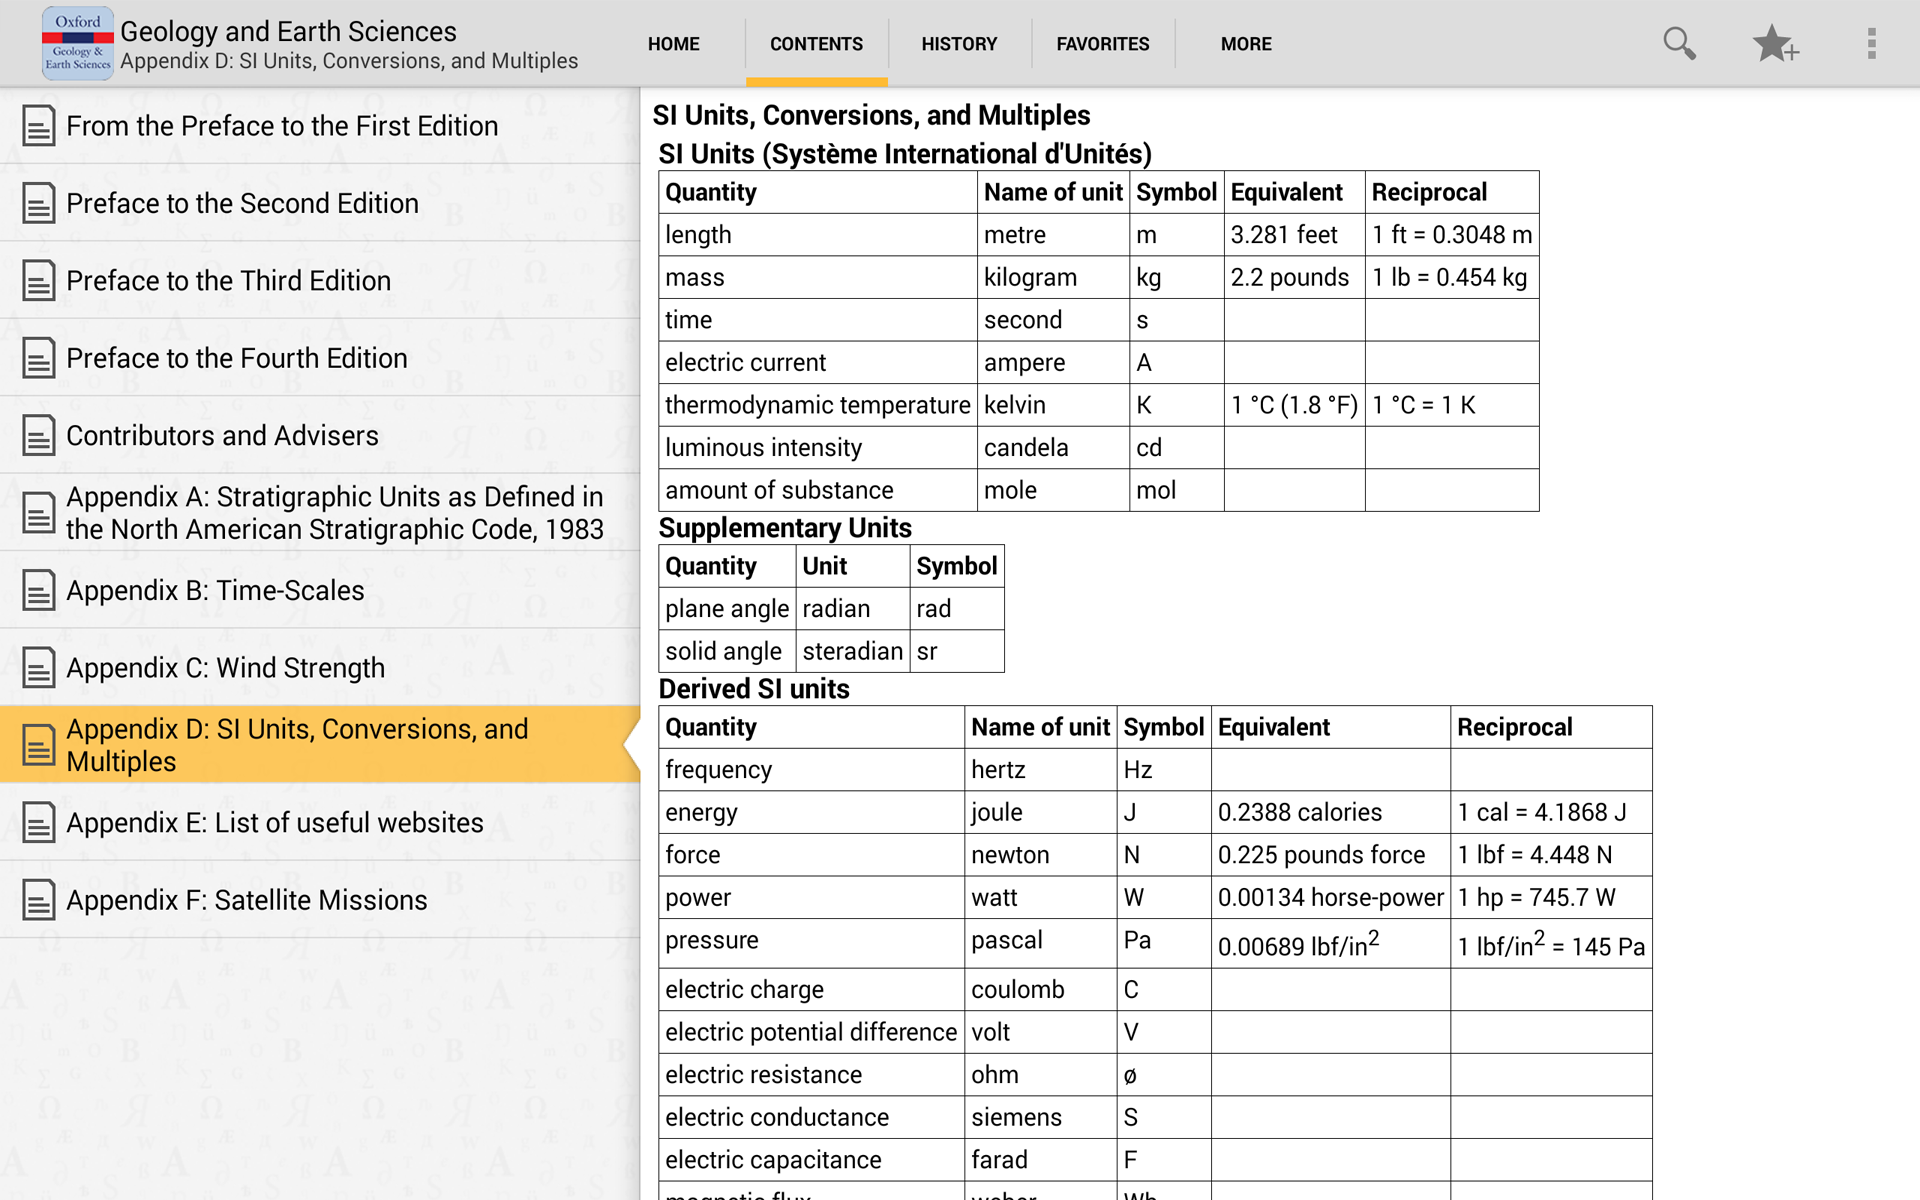The height and width of the screenshot is (1200, 1920).
Task: Open Appendix E: List of useful websites
Action: [x=275, y=822]
